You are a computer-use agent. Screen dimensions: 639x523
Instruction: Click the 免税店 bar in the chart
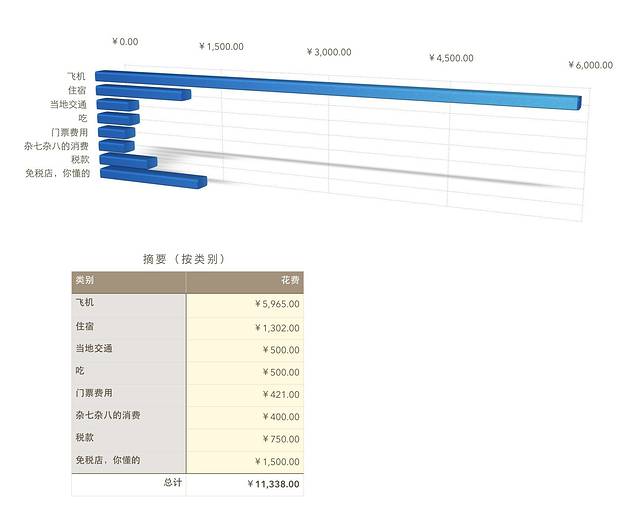click(x=152, y=179)
